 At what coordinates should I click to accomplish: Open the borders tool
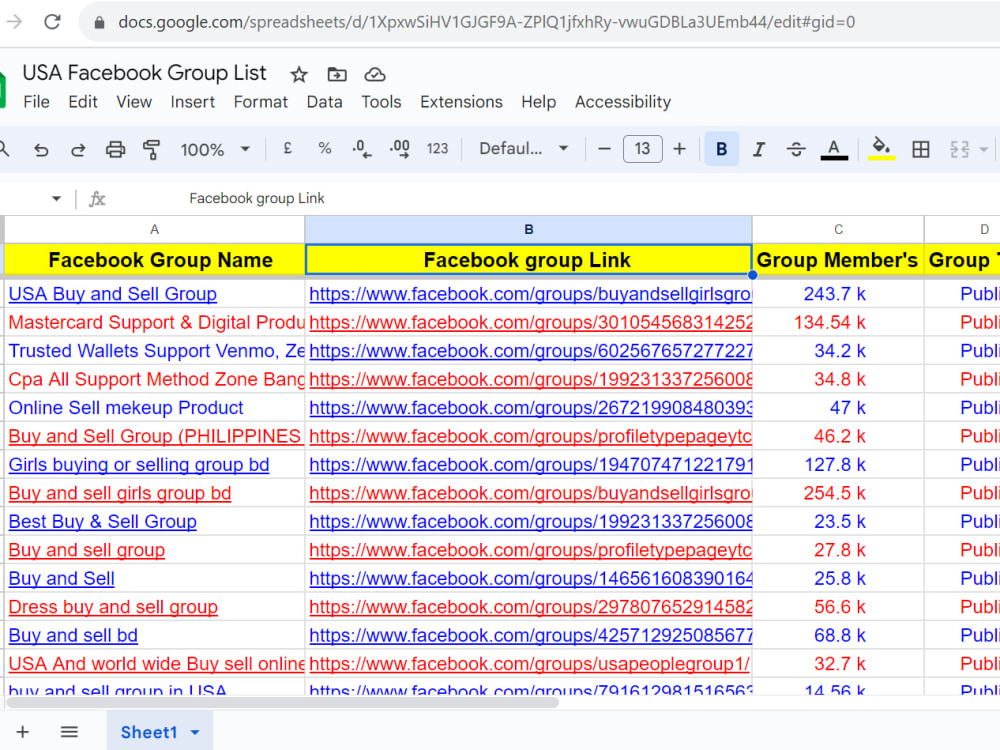pyautogui.click(x=920, y=149)
